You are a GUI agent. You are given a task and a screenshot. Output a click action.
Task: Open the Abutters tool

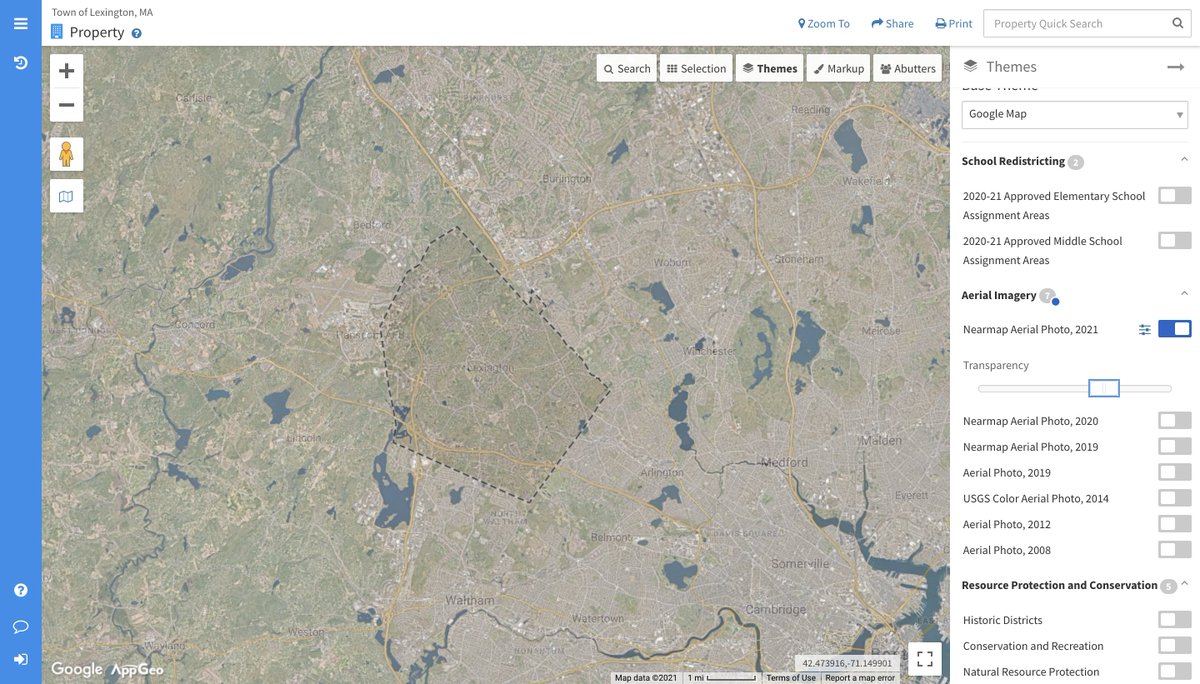tap(908, 68)
